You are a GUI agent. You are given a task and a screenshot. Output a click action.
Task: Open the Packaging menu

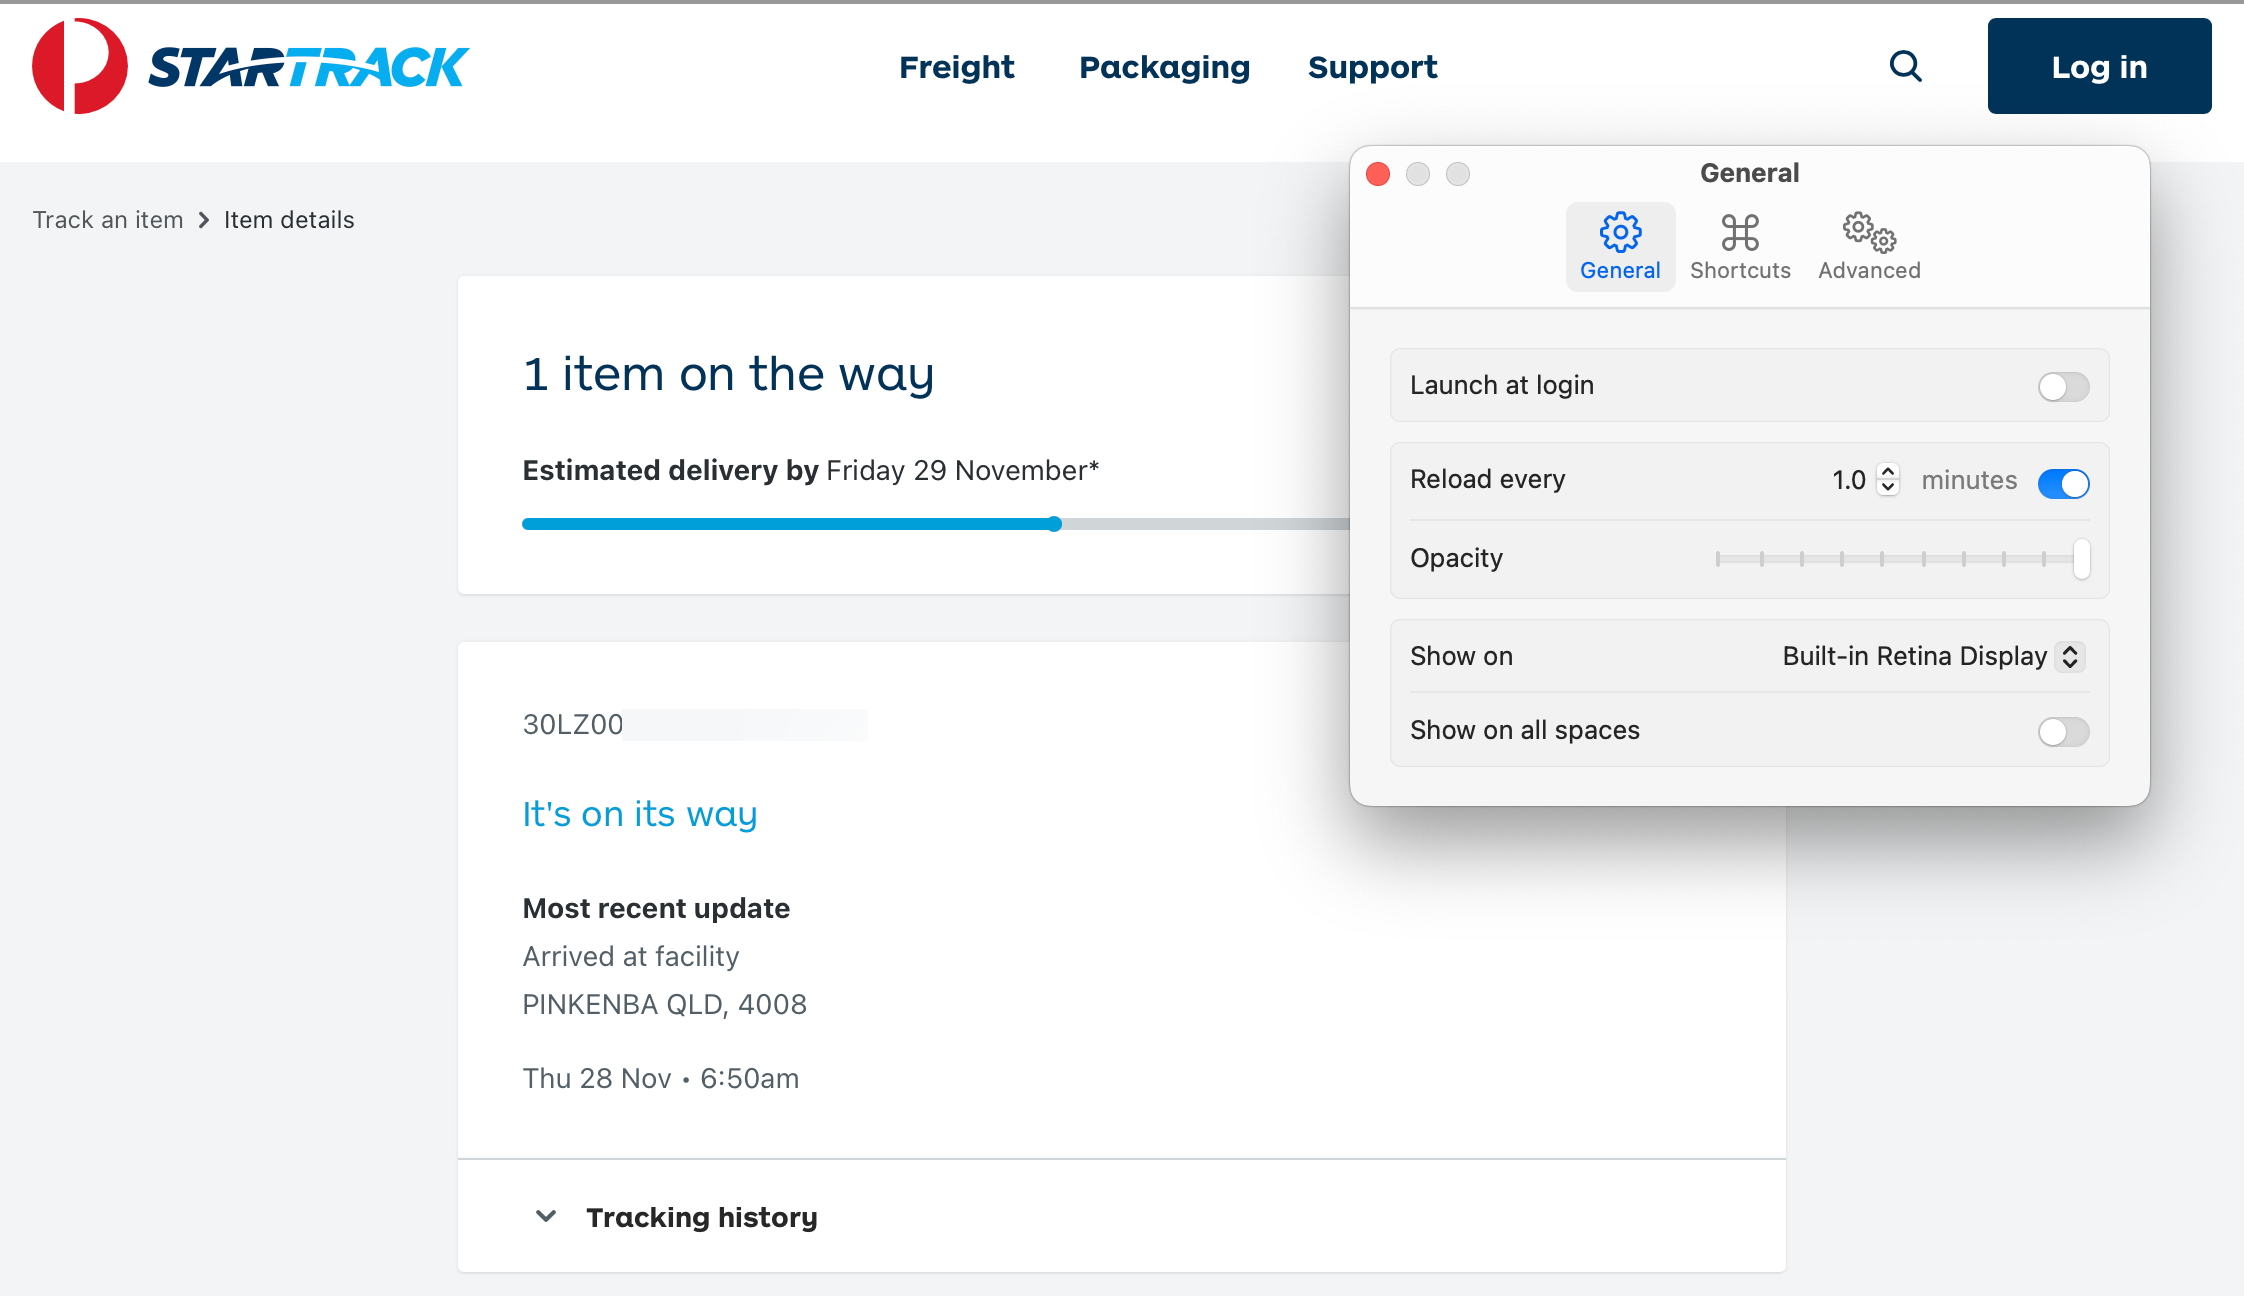[1164, 67]
